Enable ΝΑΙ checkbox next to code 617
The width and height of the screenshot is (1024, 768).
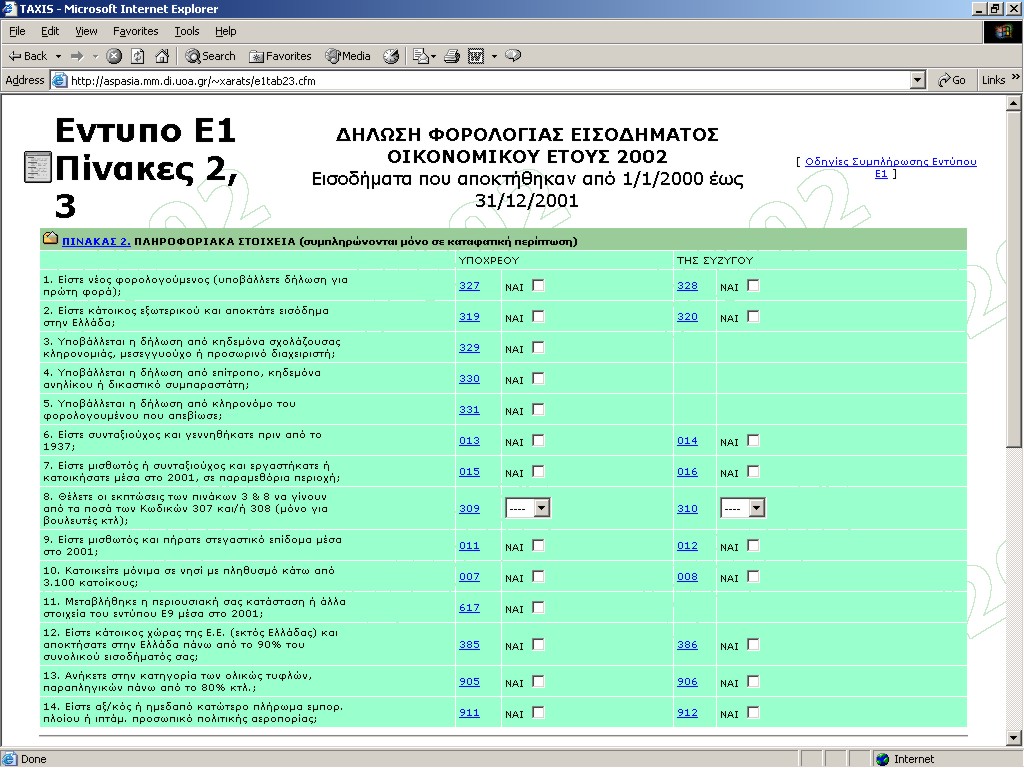538,607
